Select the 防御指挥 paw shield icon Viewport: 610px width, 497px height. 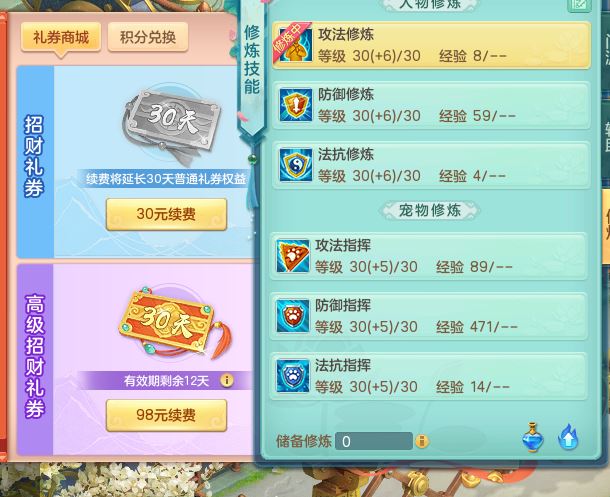293,316
